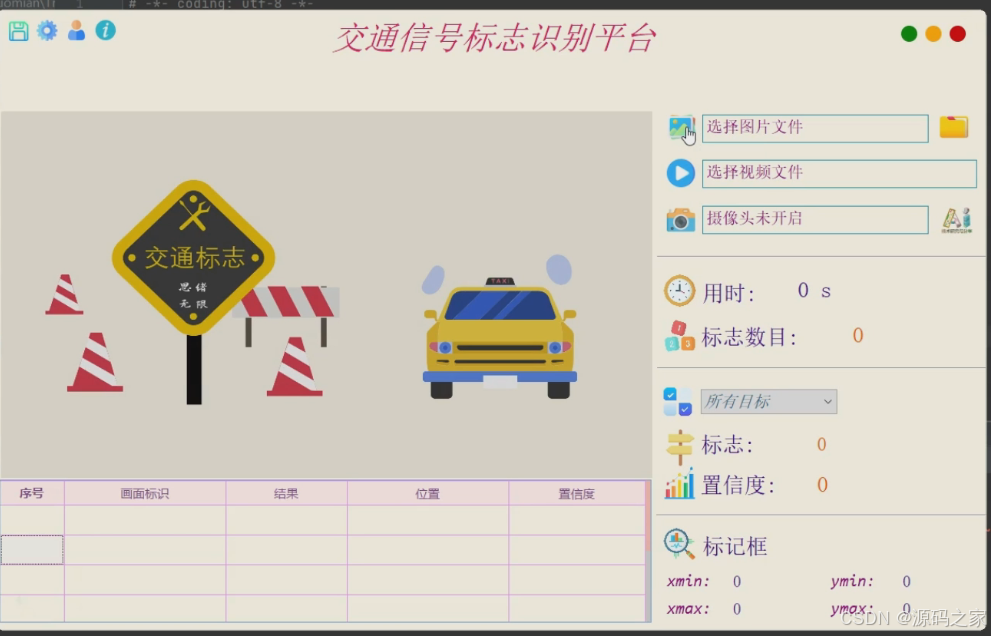Click the 置信度 table column header
991x636 pixels.
pyautogui.click(x=576, y=493)
